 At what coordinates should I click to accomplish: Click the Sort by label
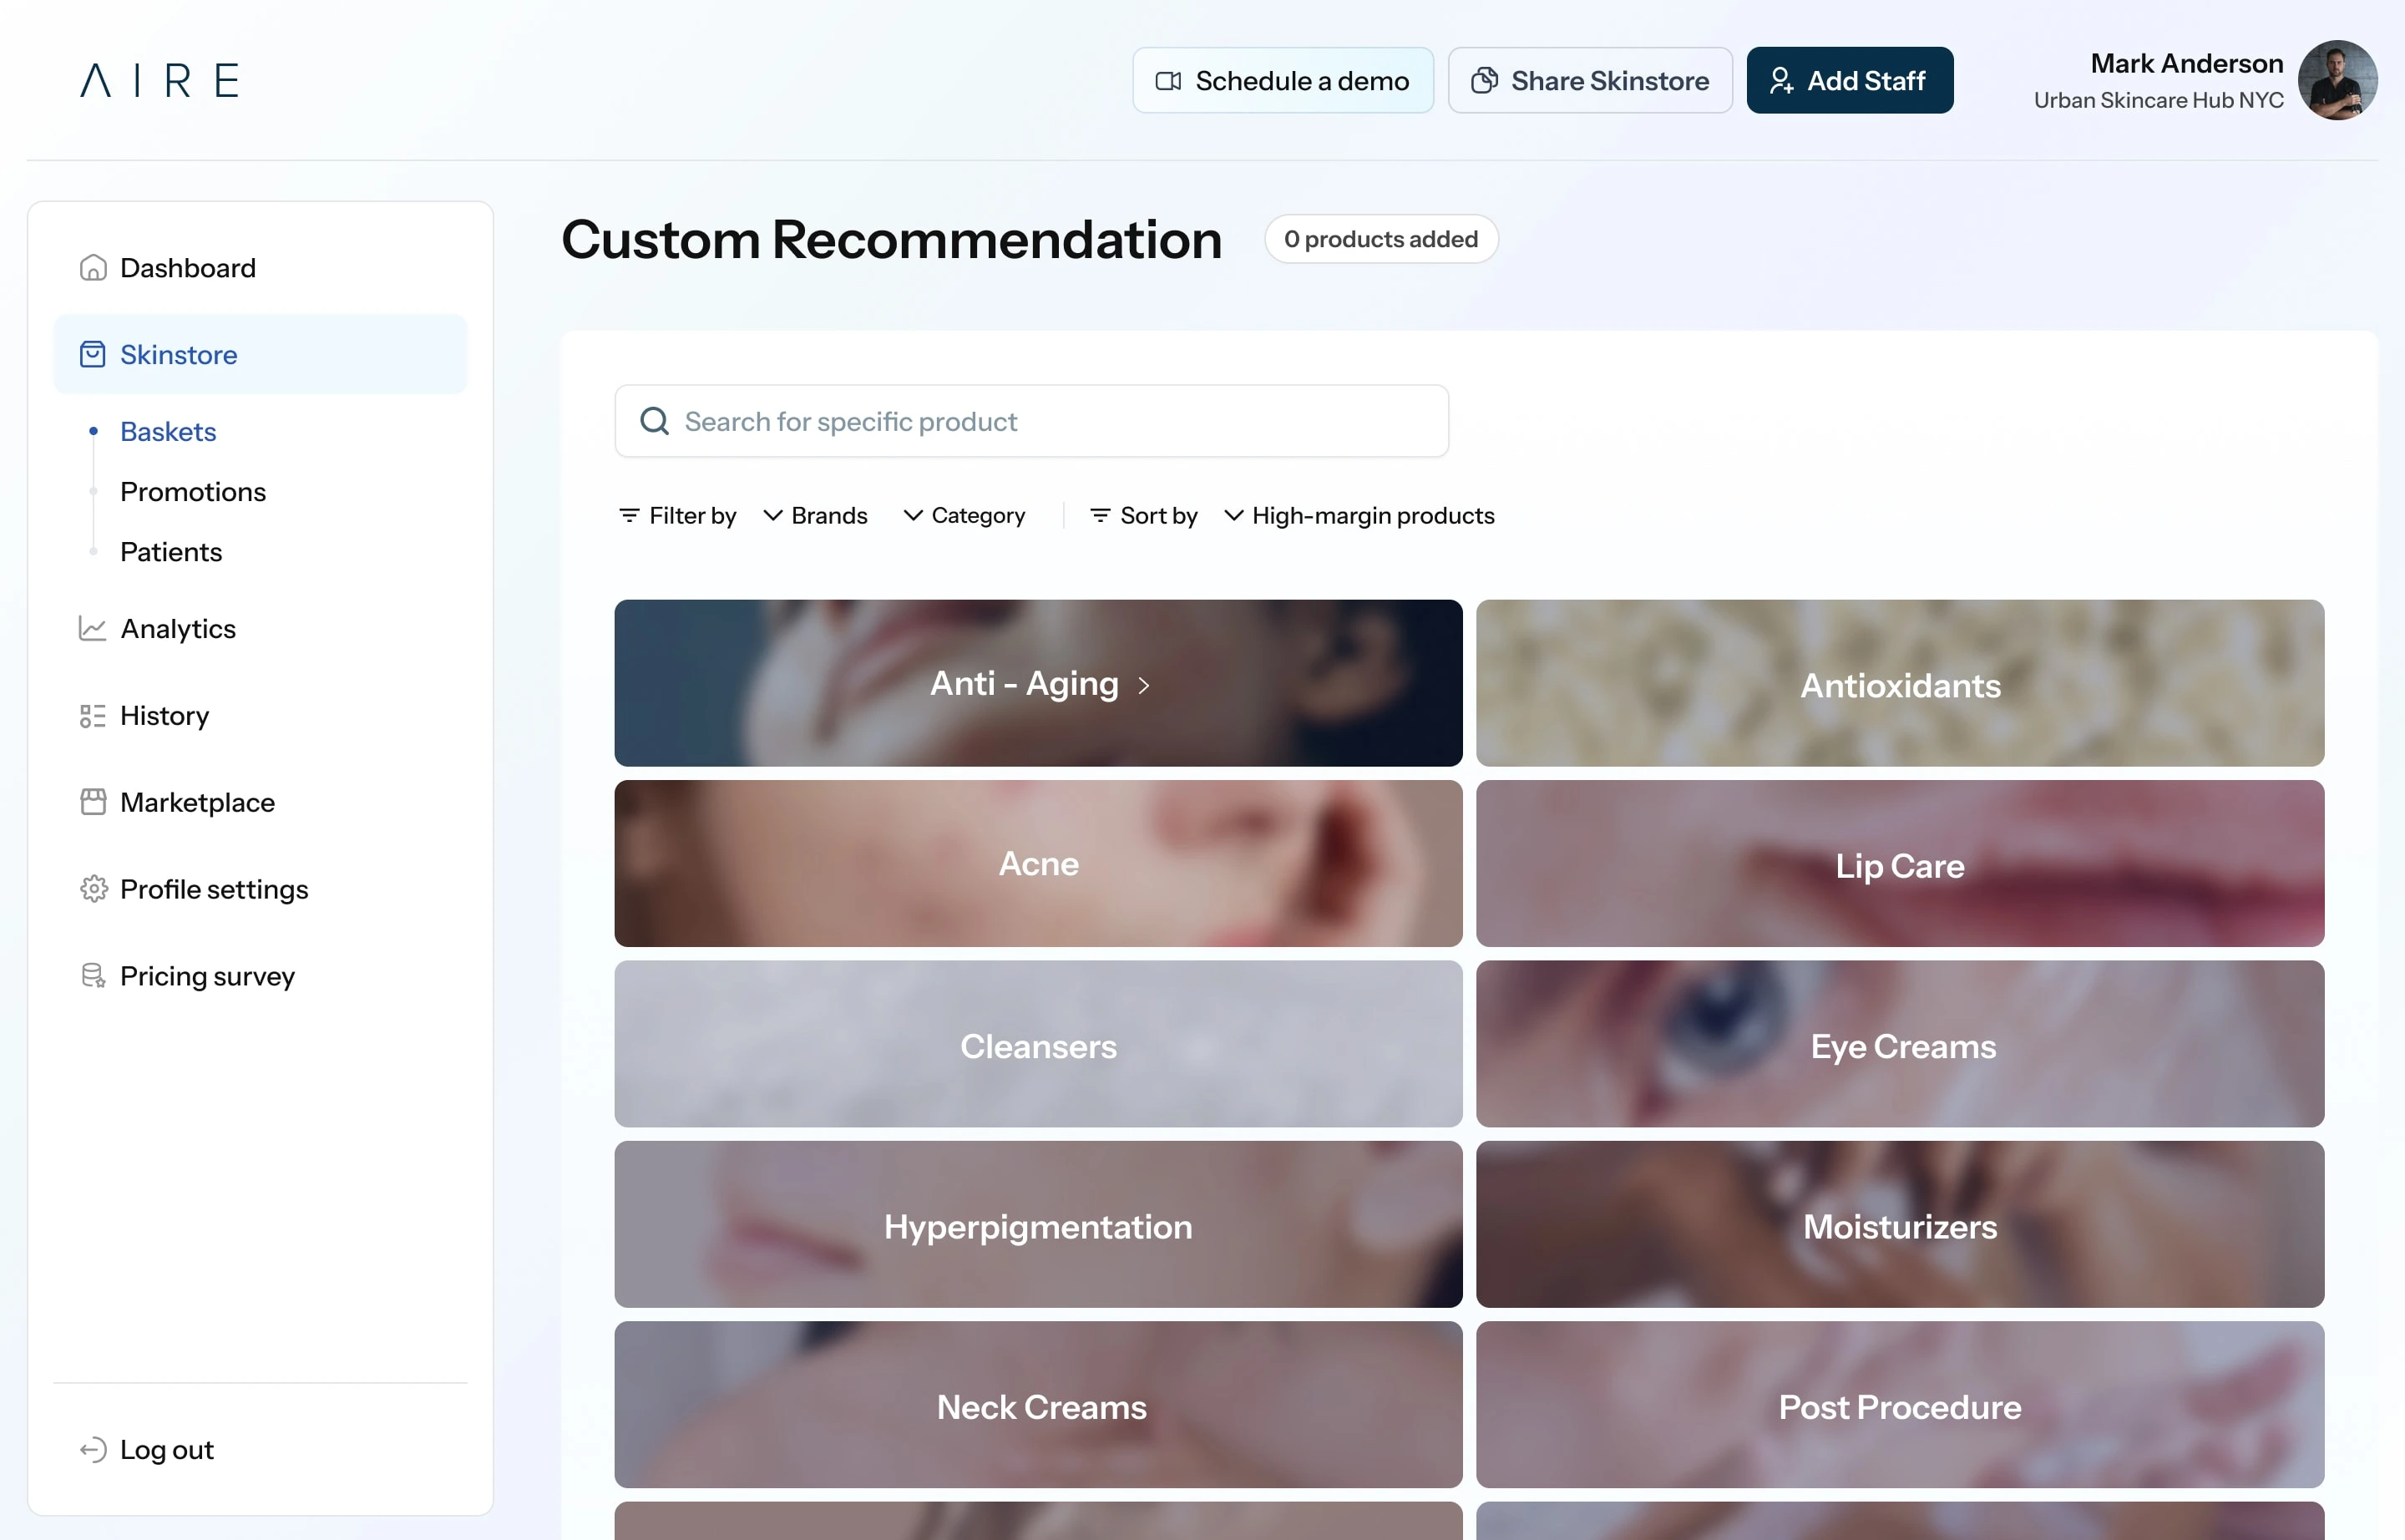click(1158, 515)
